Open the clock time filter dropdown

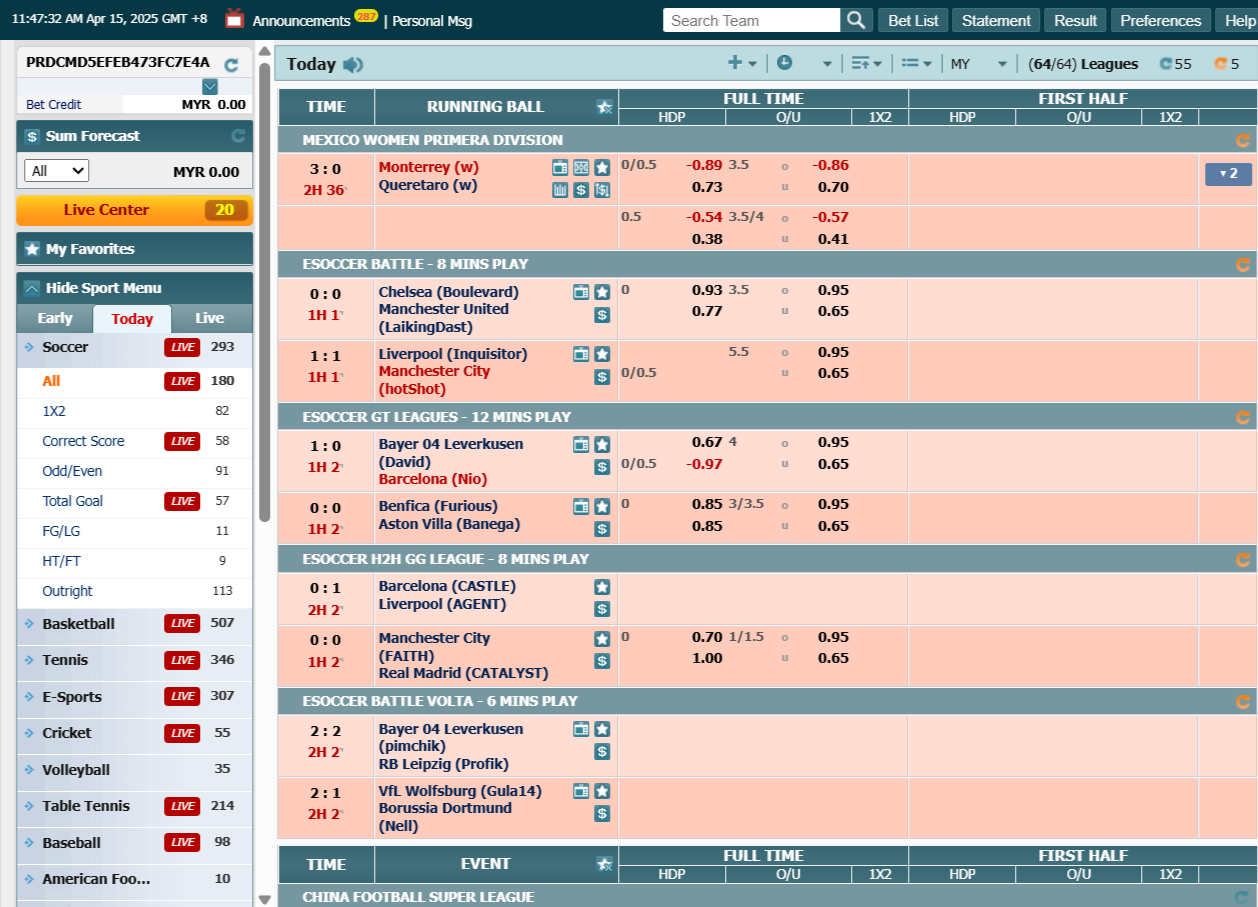coord(805,63)
